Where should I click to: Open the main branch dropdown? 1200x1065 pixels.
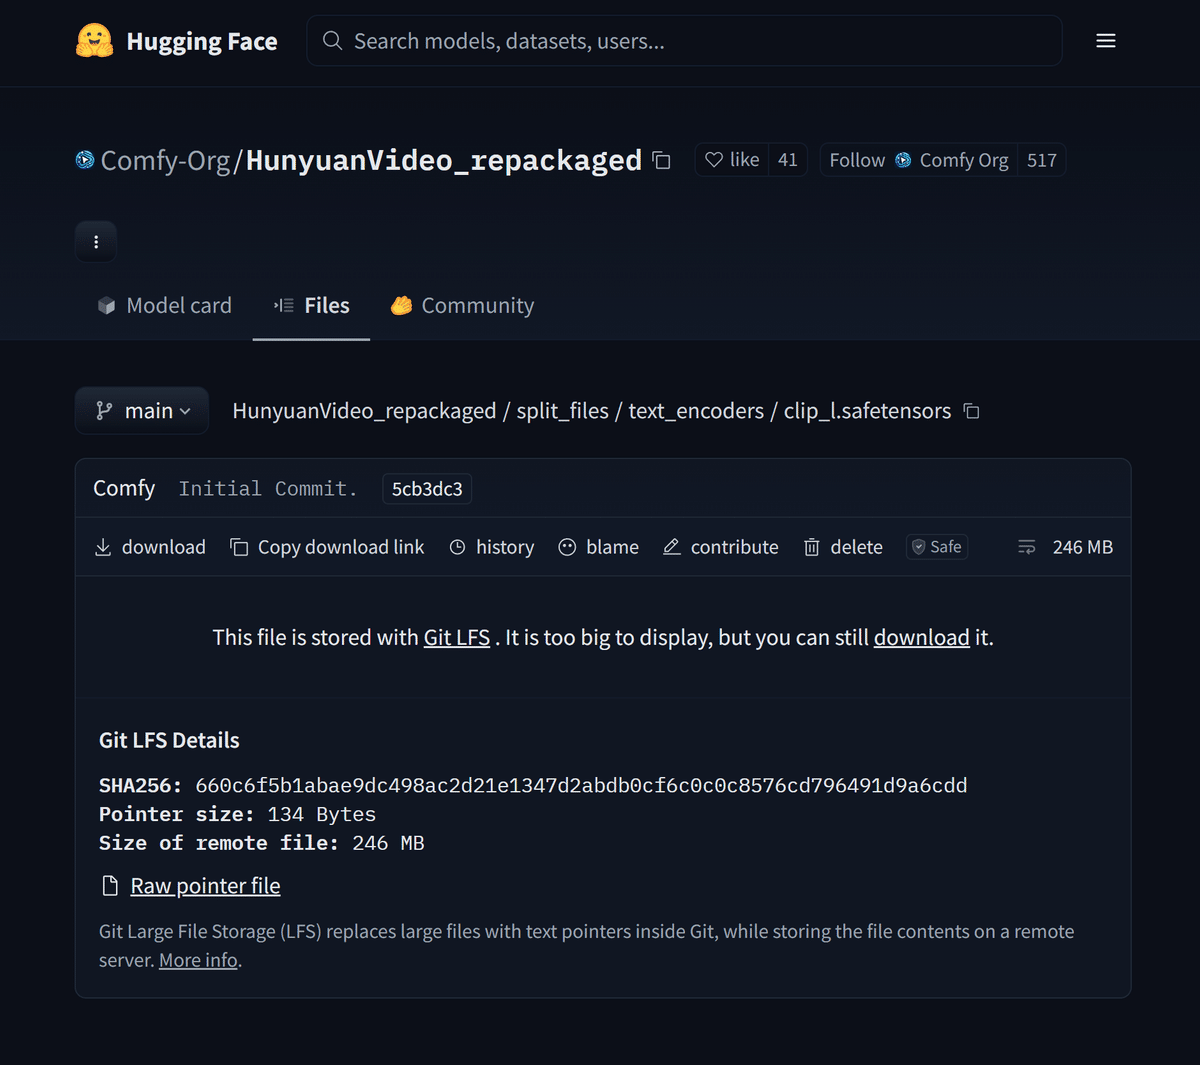pyautogui.click(x=142, y=411)
